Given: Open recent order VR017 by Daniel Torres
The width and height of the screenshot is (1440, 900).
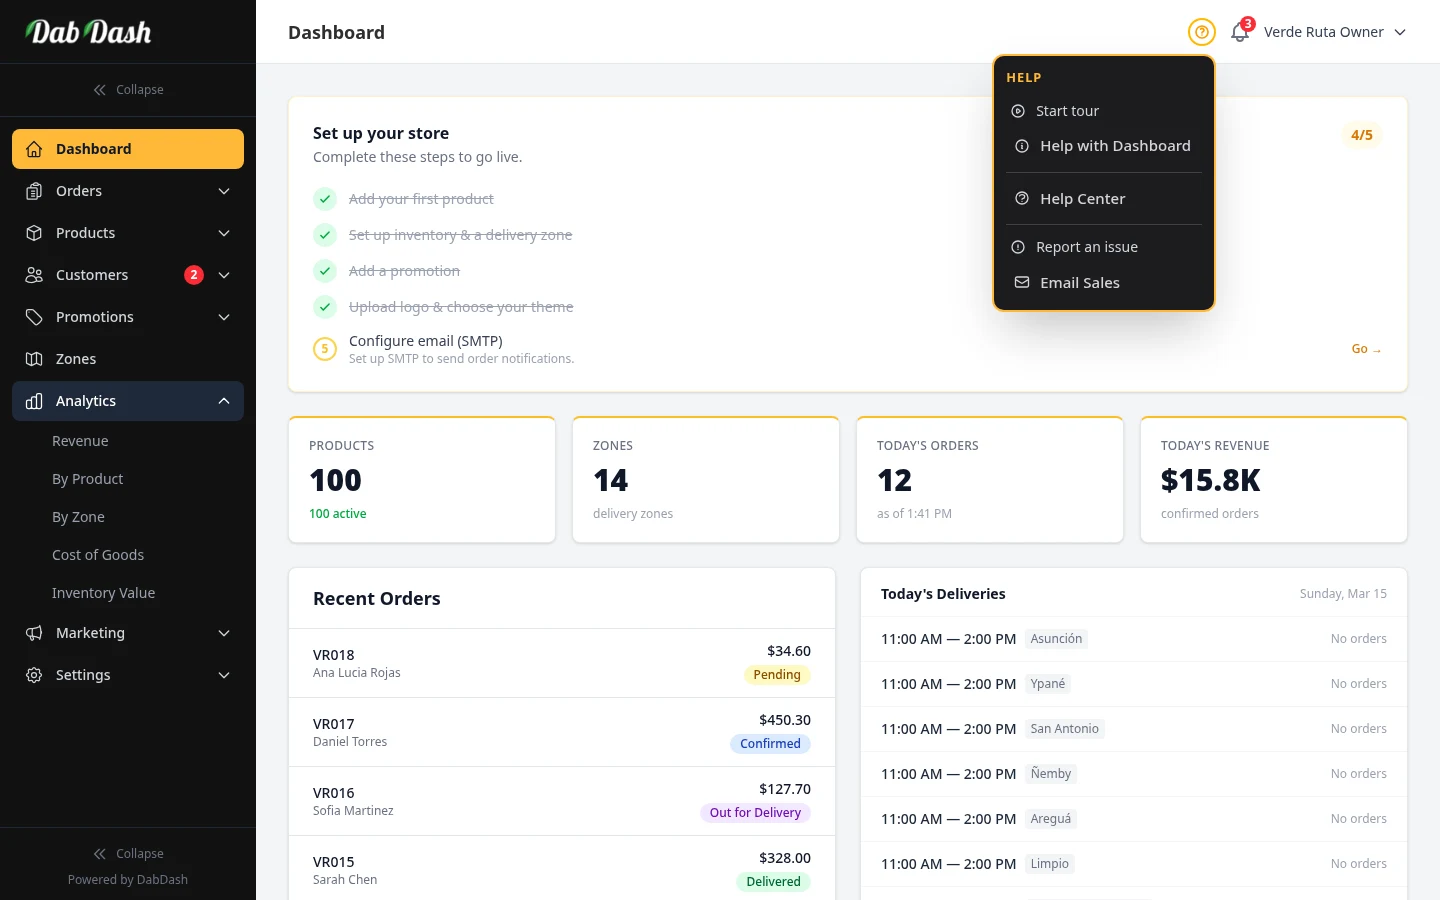Looking at the screenshot, I should (561, 732).
